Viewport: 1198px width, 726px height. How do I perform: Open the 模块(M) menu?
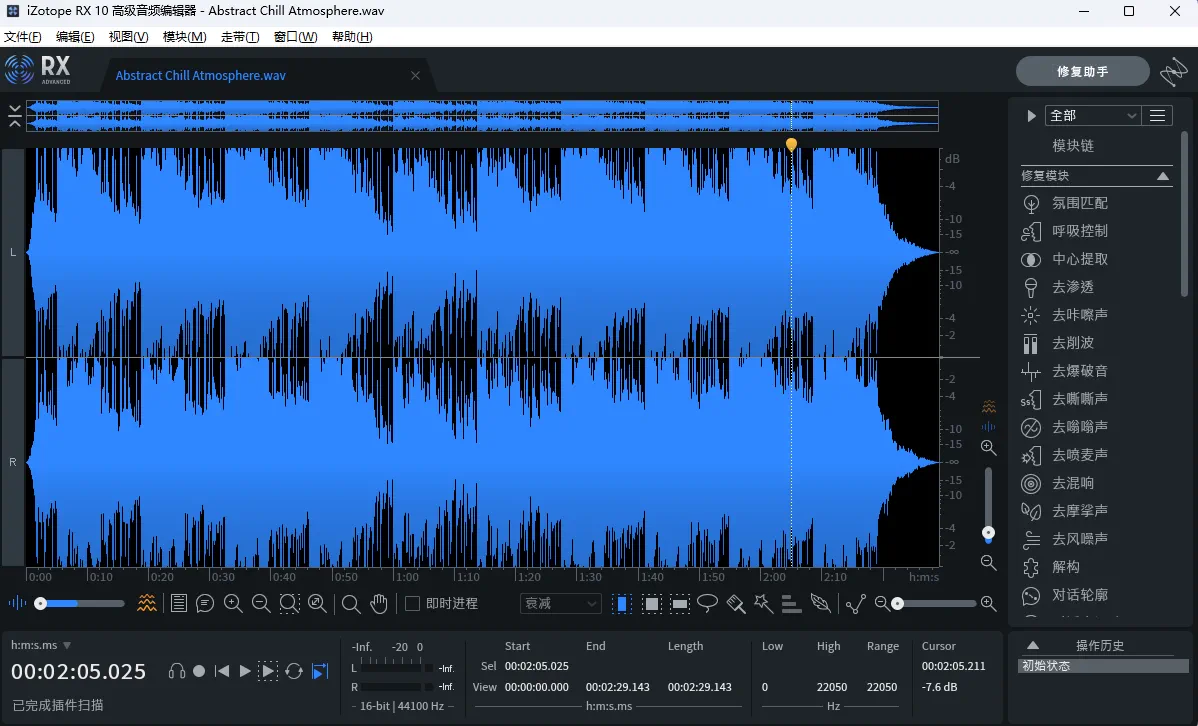click(x=184, y=36)
